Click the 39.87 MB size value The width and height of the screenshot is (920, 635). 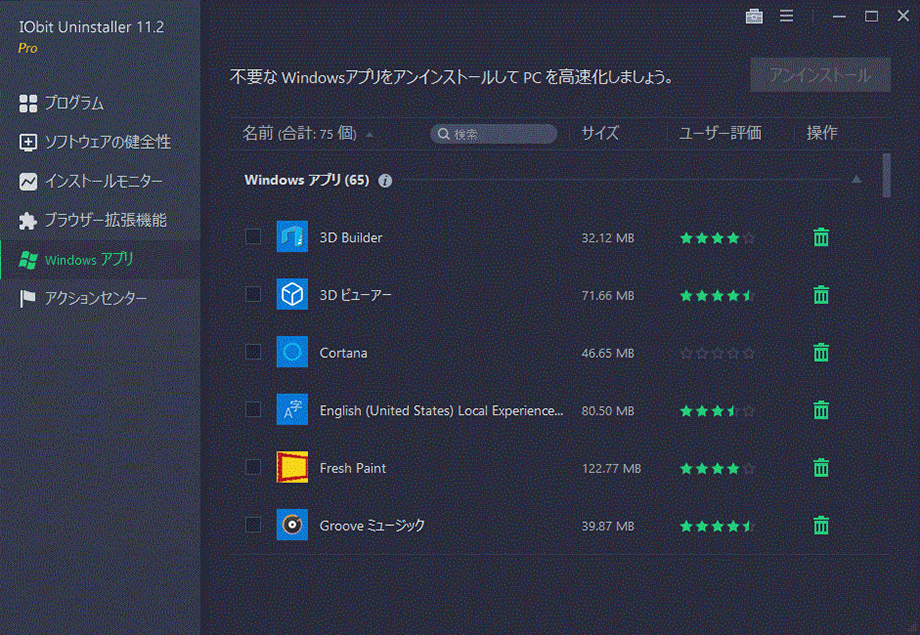click(x=608, y=526)
